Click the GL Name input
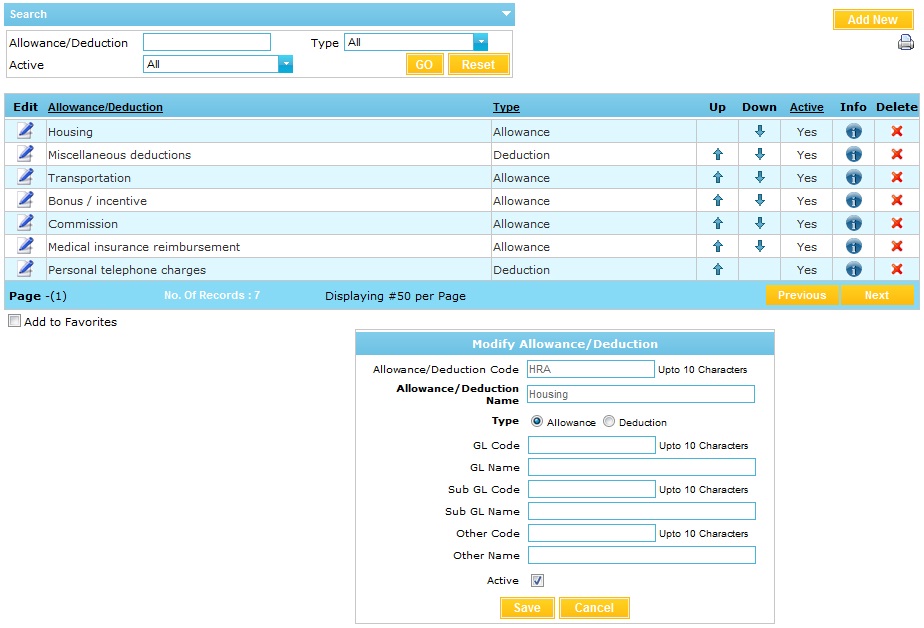924x628 pixels. point(642,467)
